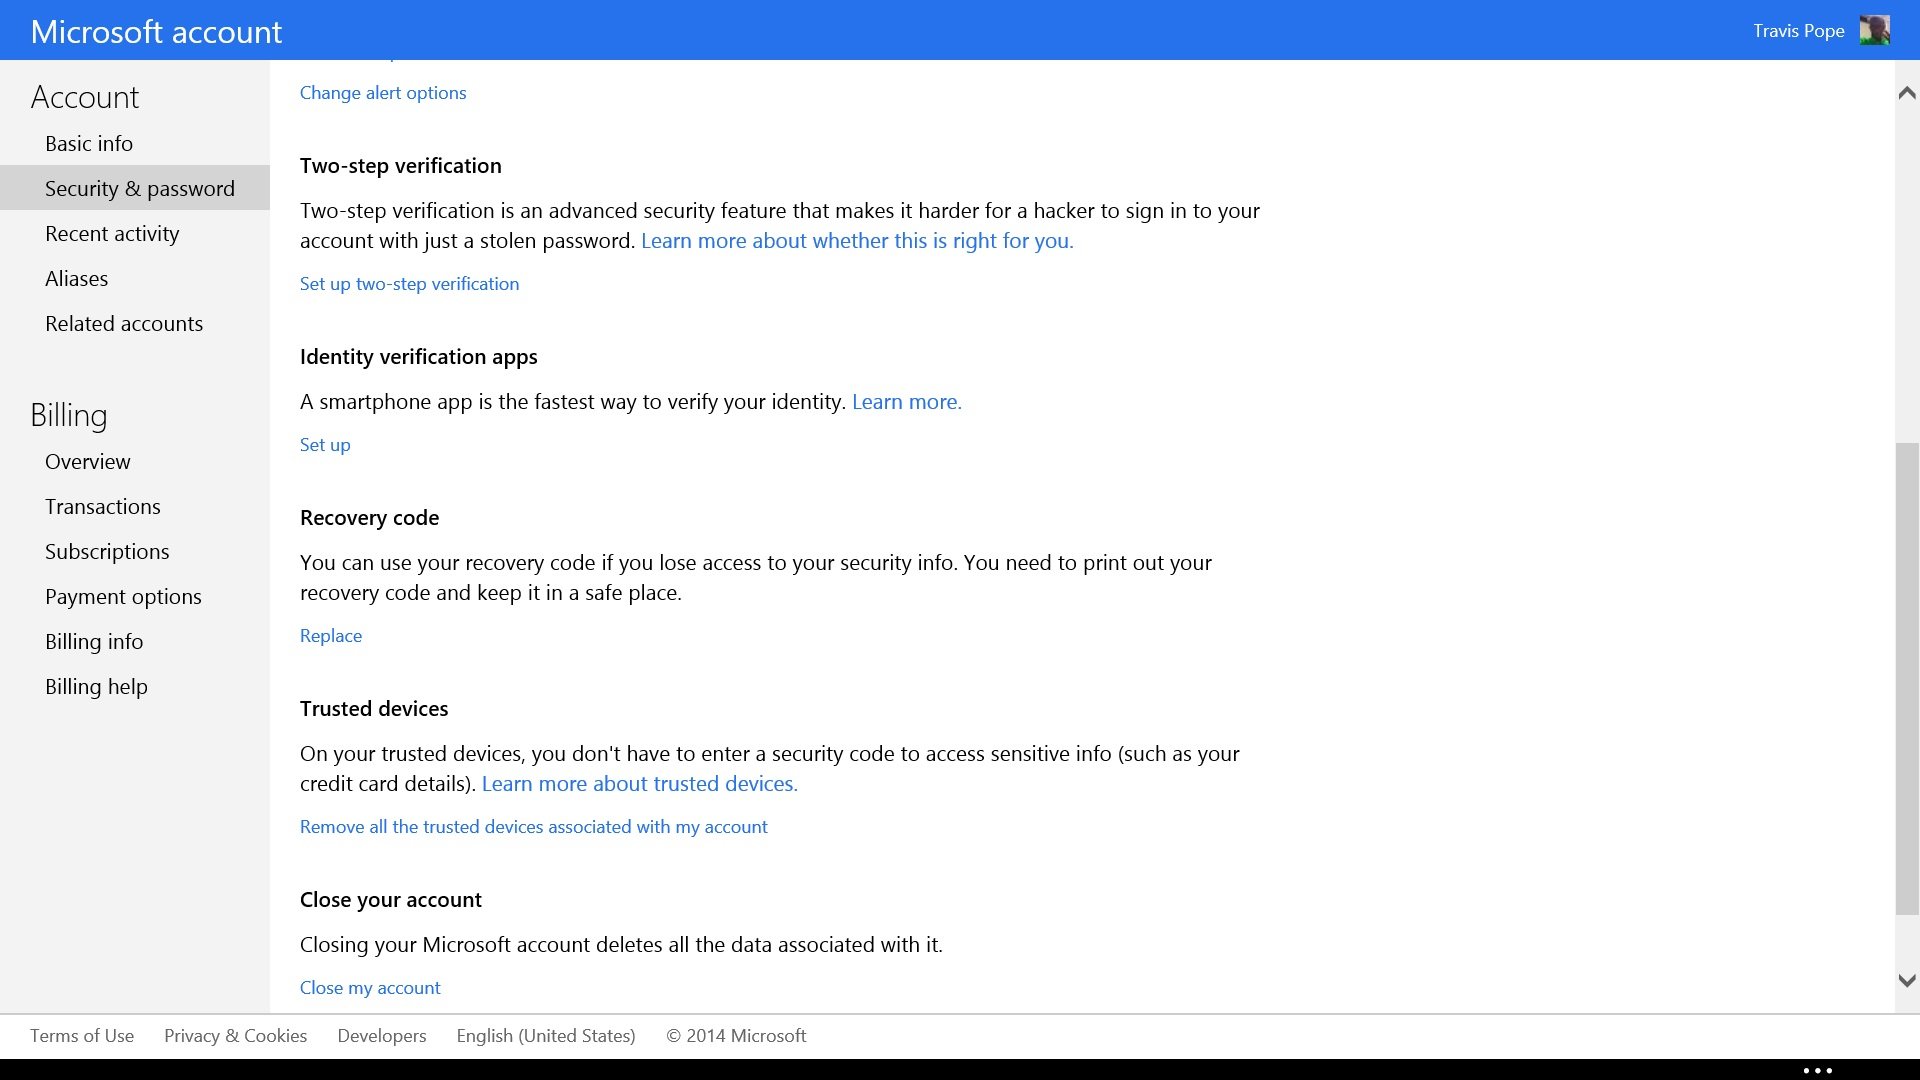Open the English (United States) language selector

tap(546, 1035)
